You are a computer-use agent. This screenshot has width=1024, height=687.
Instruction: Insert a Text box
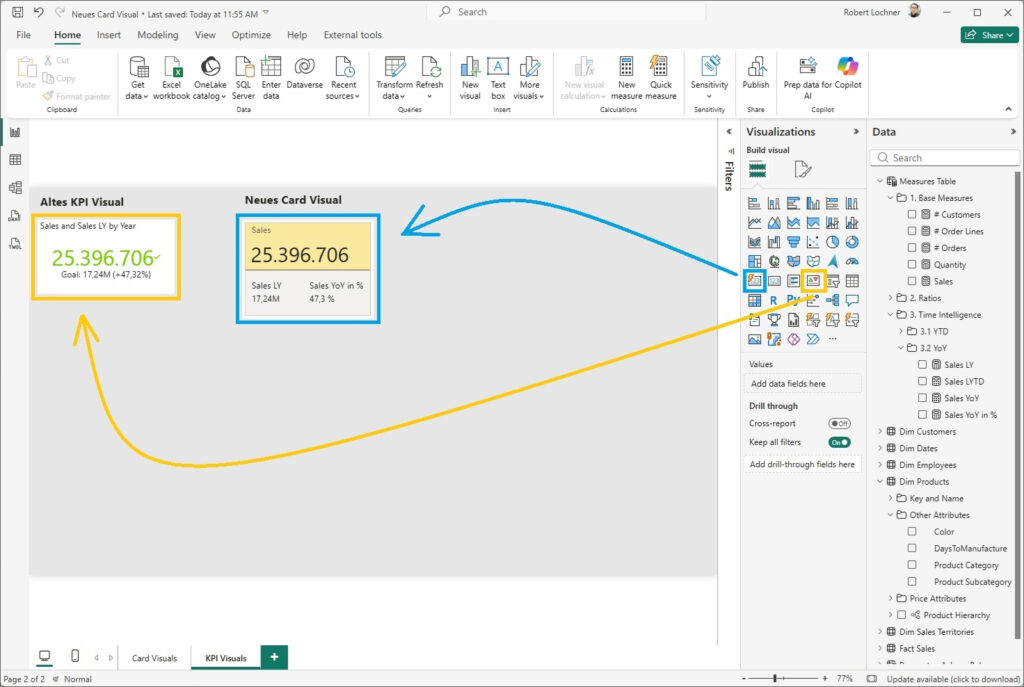498,68
